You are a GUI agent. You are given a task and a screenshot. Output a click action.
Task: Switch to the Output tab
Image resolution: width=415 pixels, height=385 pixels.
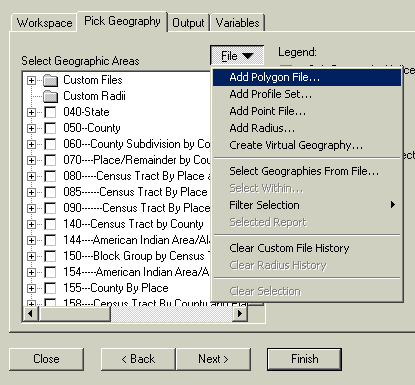click(x=188, y=23)
